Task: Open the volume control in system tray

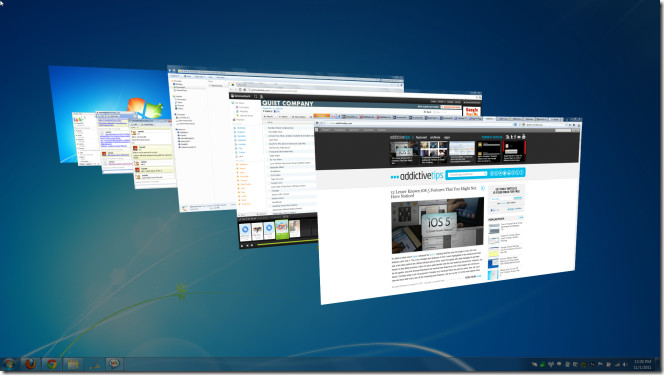Action: click(625, 364)
